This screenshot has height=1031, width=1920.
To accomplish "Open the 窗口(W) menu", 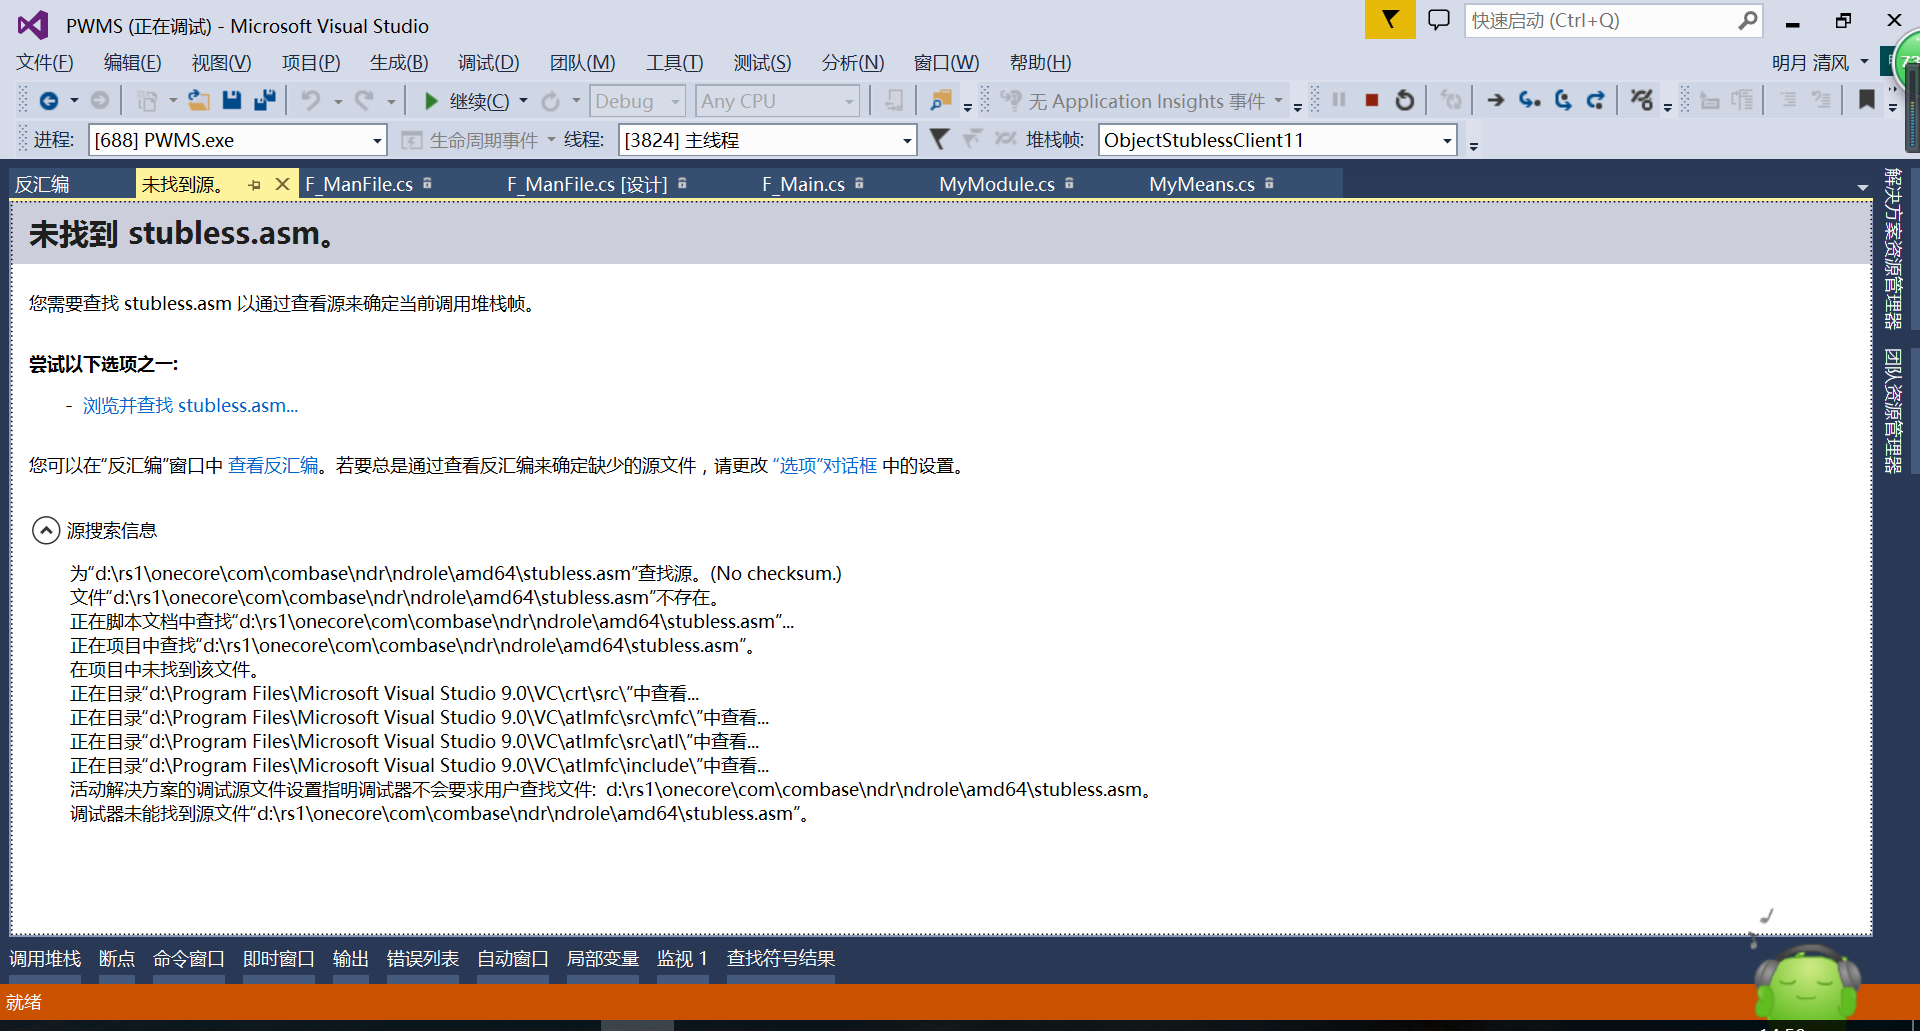I will pos(947,63).
